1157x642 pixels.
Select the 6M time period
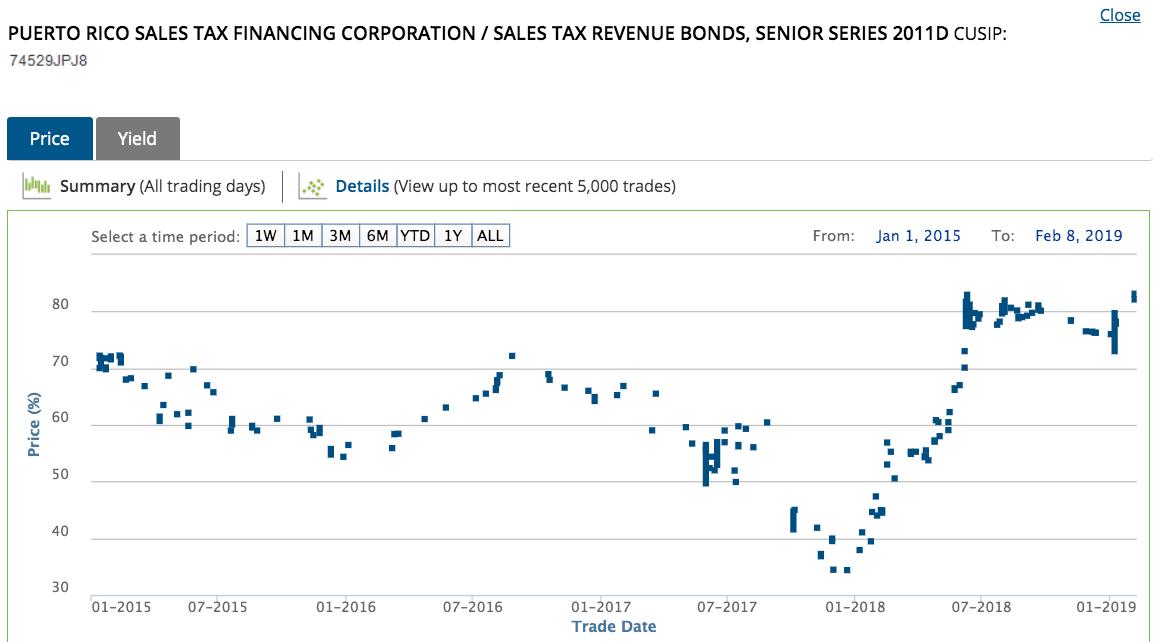point(378,236)
